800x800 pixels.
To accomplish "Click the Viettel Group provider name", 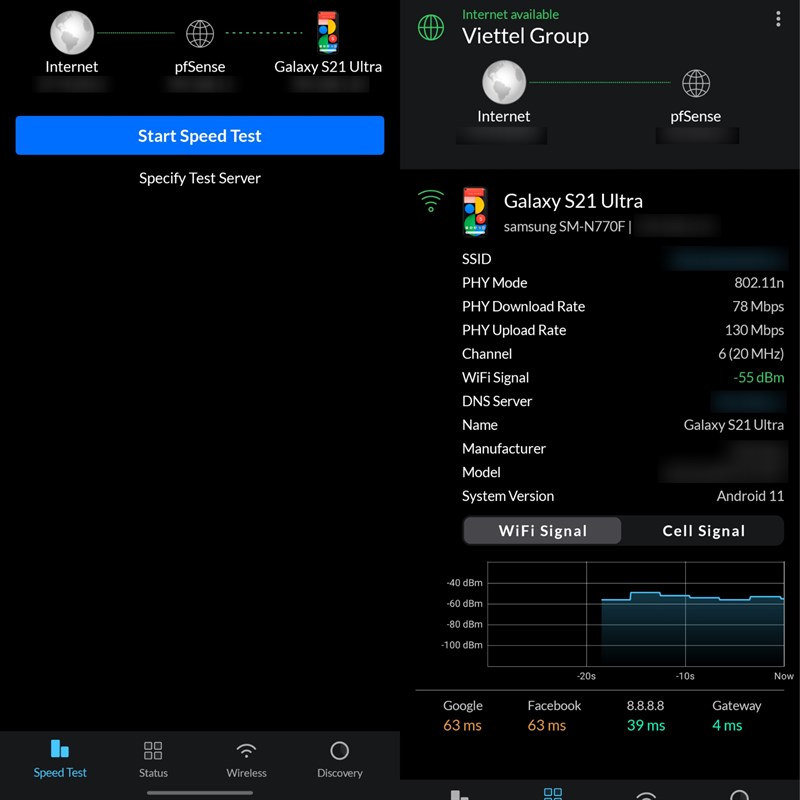I will 525,36.
